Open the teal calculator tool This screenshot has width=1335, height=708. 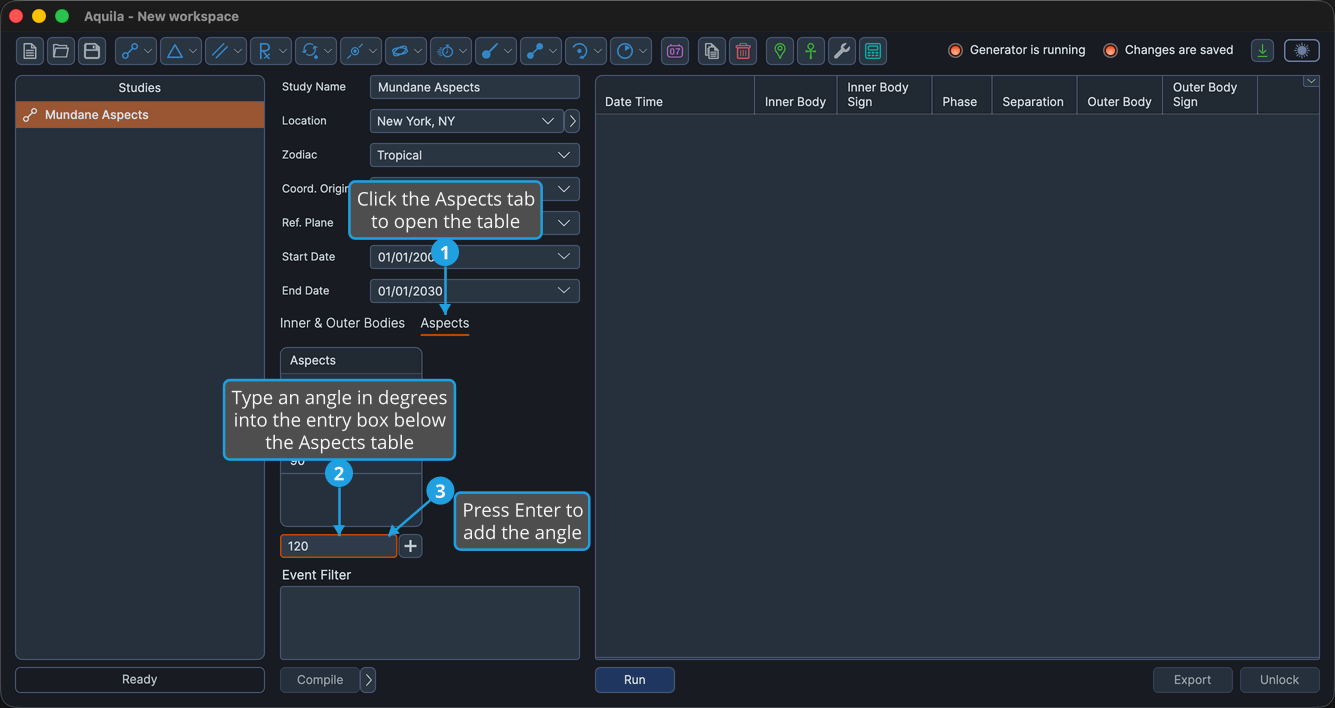(873, 51)
